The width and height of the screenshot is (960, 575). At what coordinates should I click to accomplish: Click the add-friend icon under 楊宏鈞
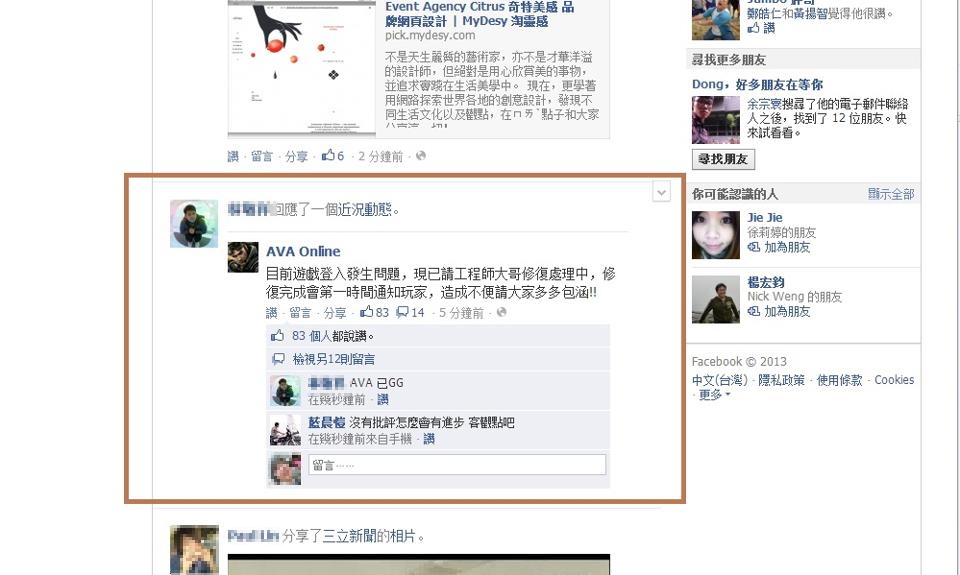[754, 311]
